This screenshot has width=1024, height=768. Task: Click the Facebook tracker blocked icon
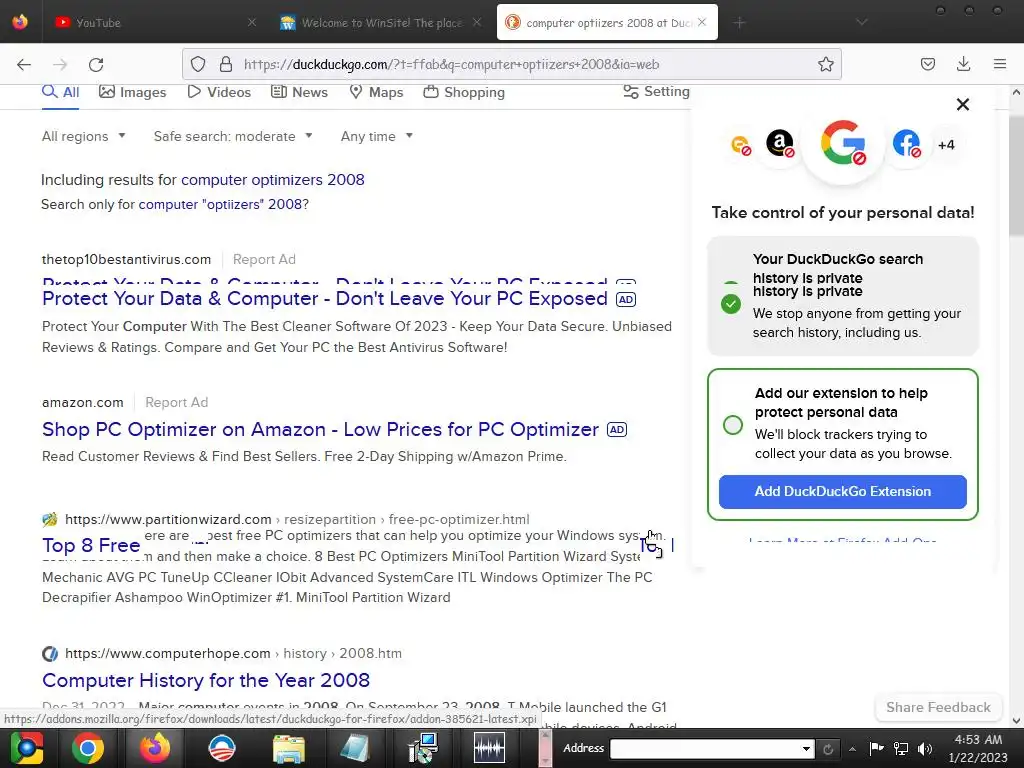point(906,143)
